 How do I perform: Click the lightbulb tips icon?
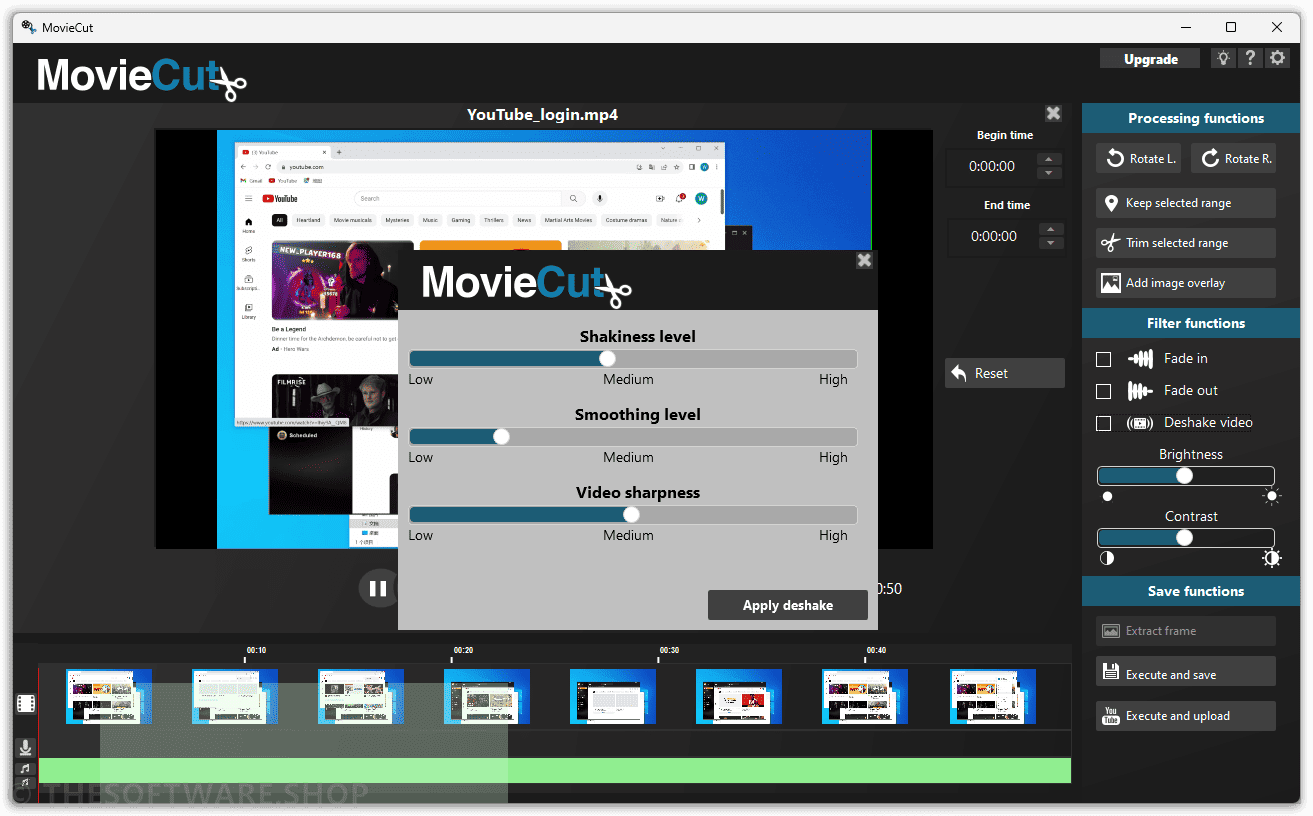1223,58
